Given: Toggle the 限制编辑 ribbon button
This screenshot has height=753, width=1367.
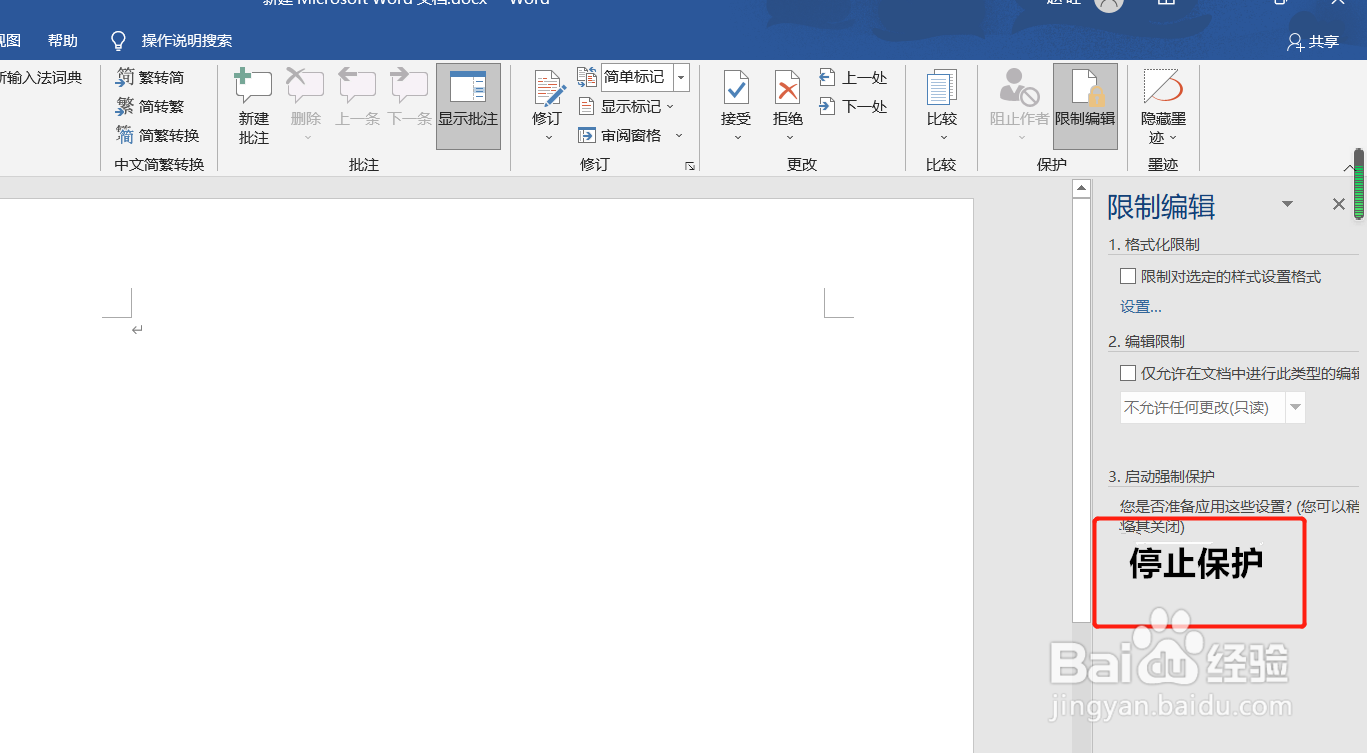Looking at the screenshot, I should click(x=1085, y=107).
